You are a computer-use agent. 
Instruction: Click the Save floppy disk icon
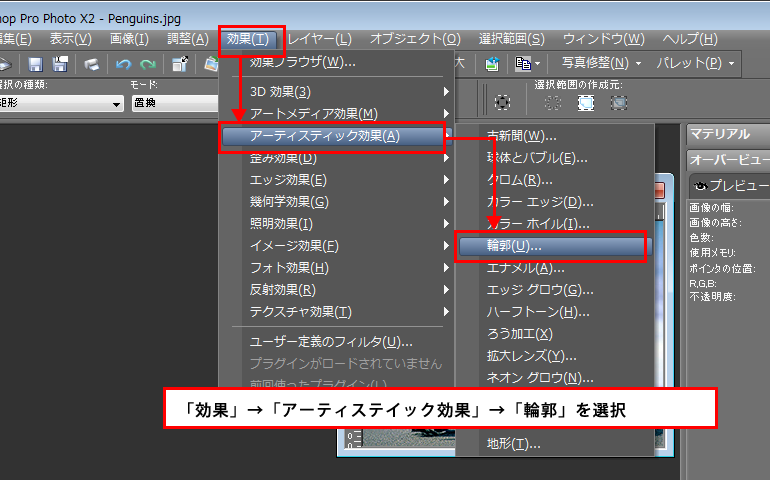pos(35,64)
